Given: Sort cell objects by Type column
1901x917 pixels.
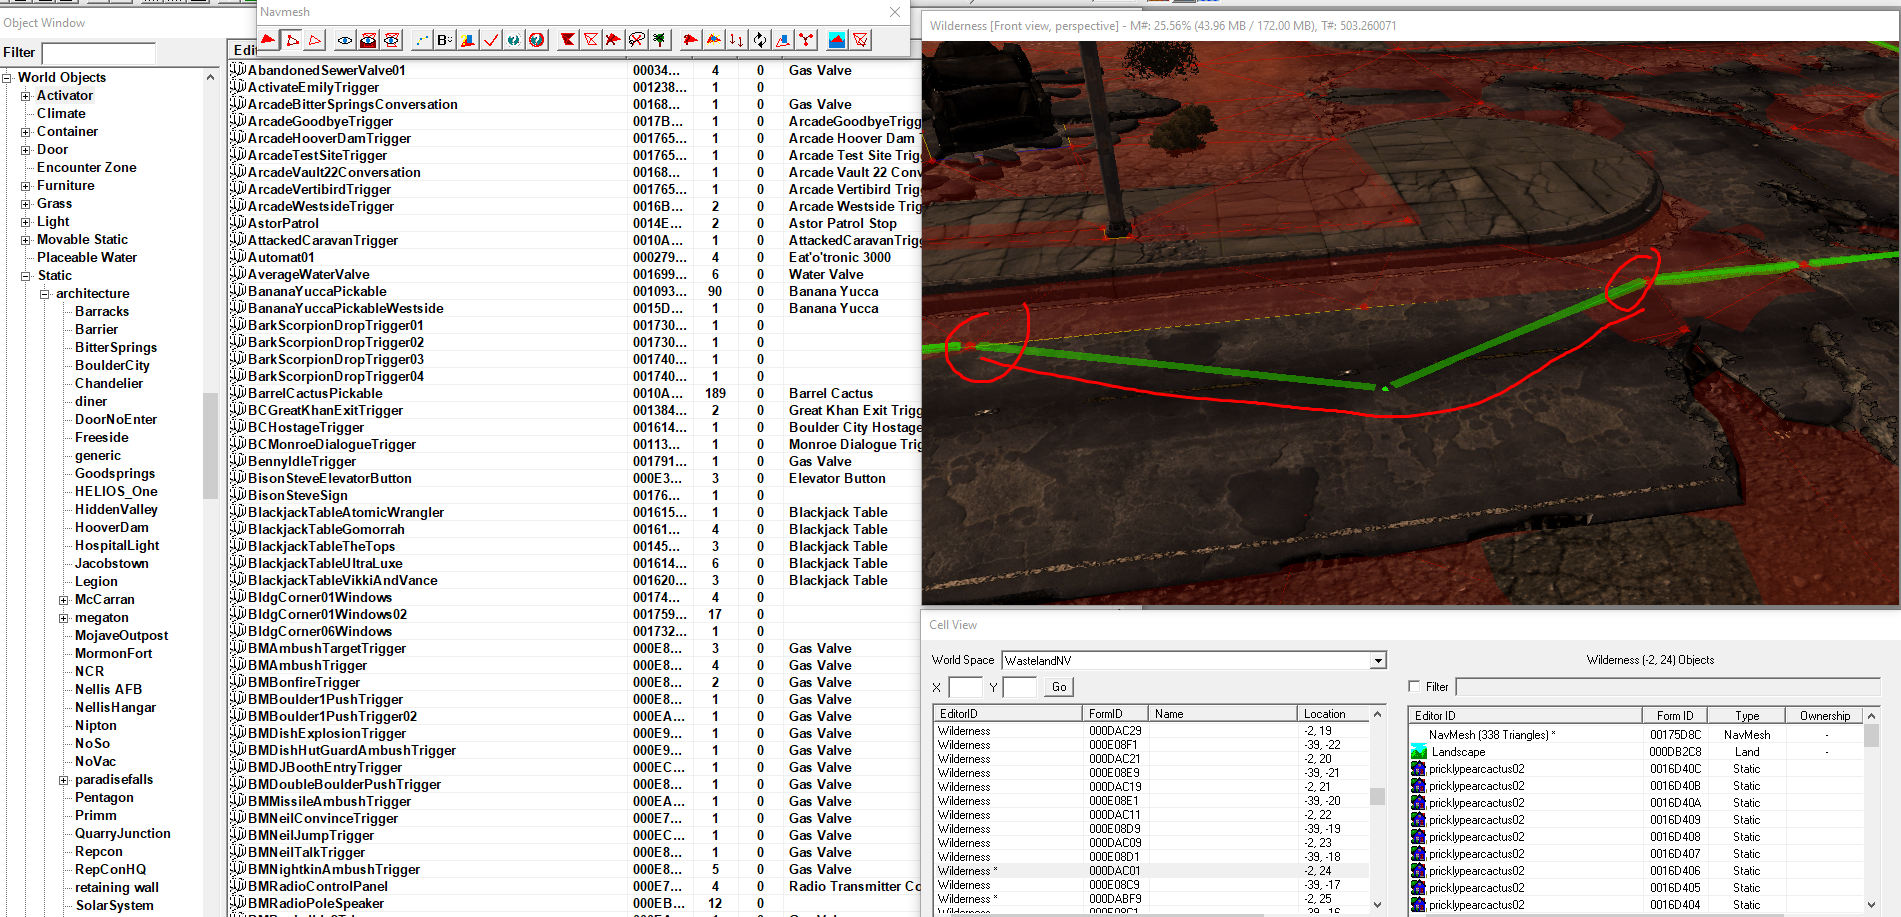Looking at the screenshot, I should tap(1746, 715).
